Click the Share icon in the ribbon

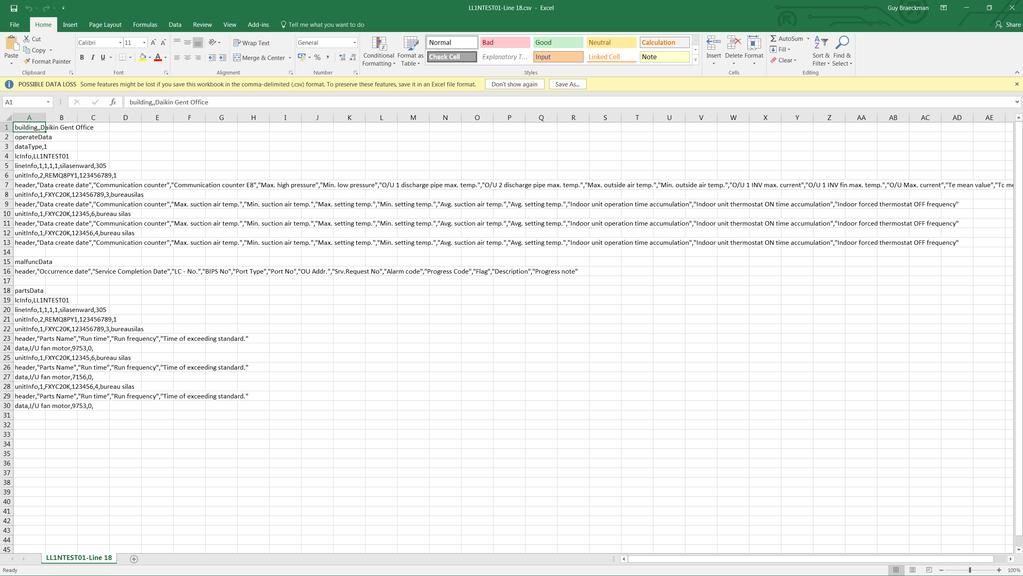point(998,25)
